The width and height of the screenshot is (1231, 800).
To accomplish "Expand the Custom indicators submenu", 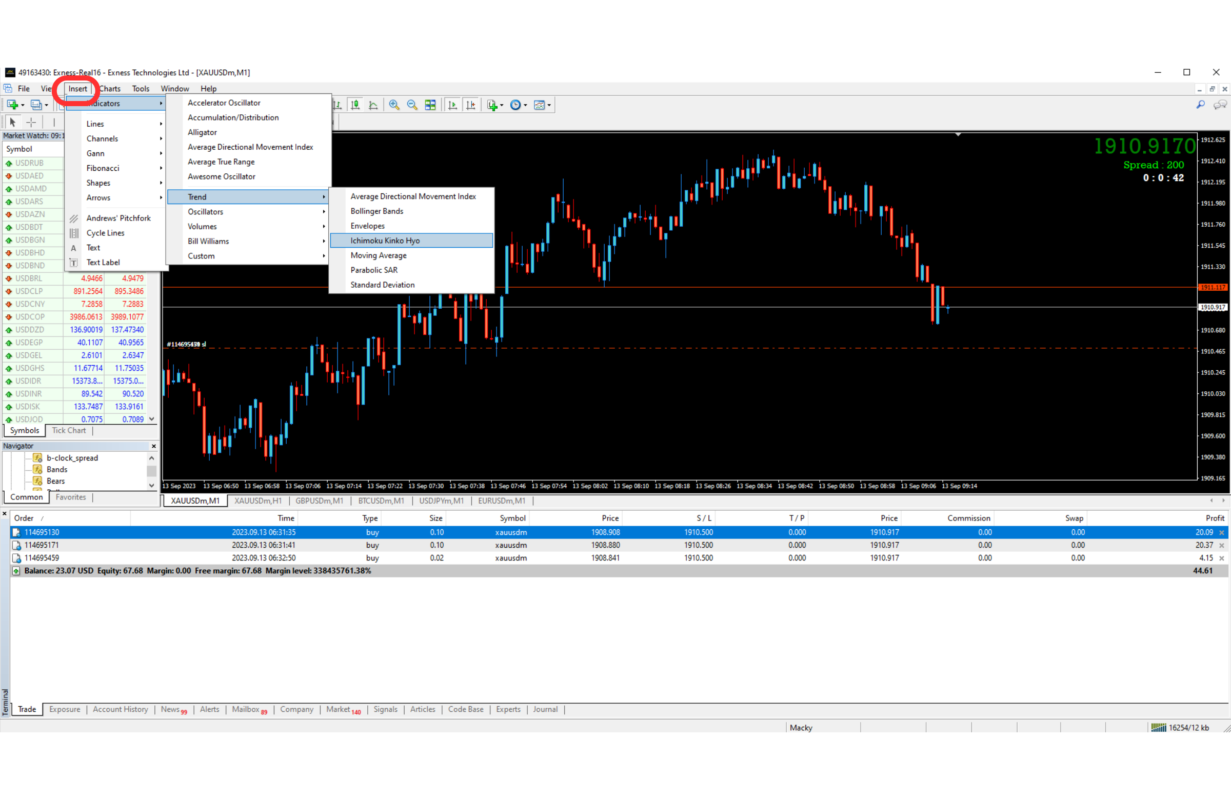I will click(248, 256).
